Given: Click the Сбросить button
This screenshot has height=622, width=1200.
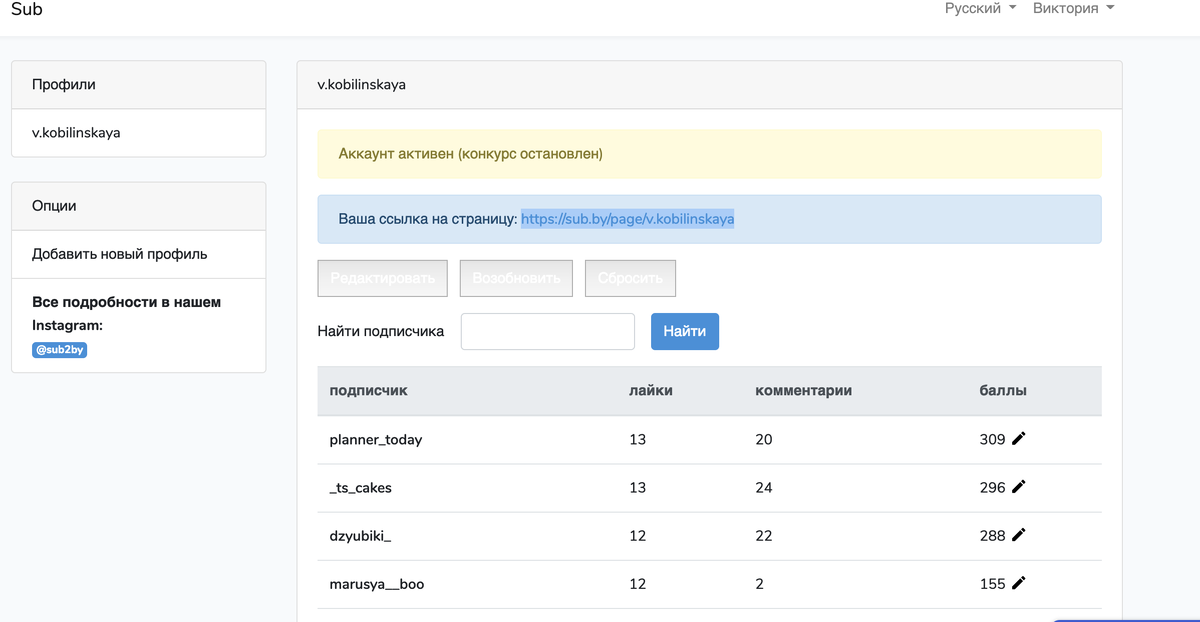Looking at the screenshot, I should [630, 278].
